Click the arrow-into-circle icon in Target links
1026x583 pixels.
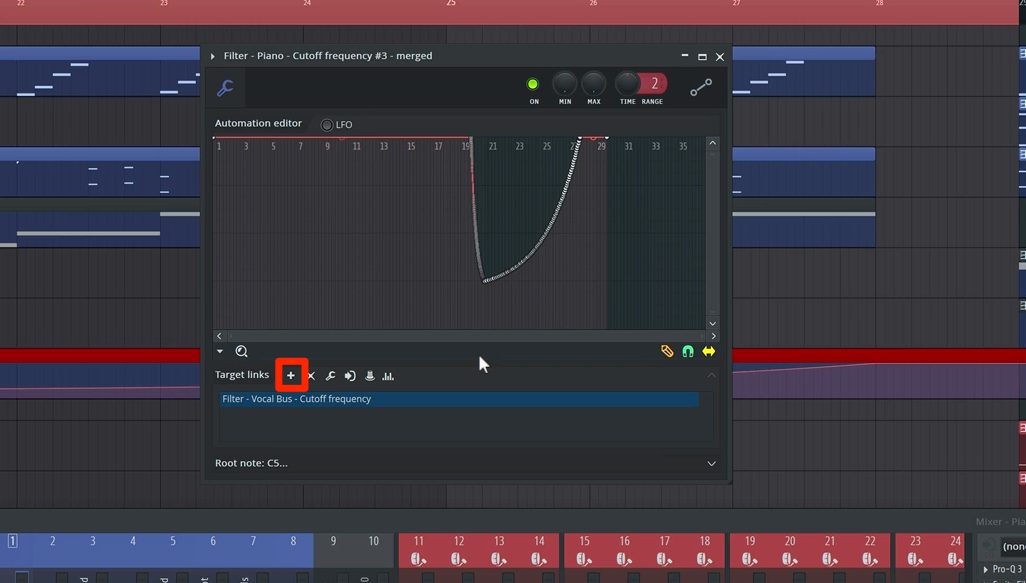(350, 376)
